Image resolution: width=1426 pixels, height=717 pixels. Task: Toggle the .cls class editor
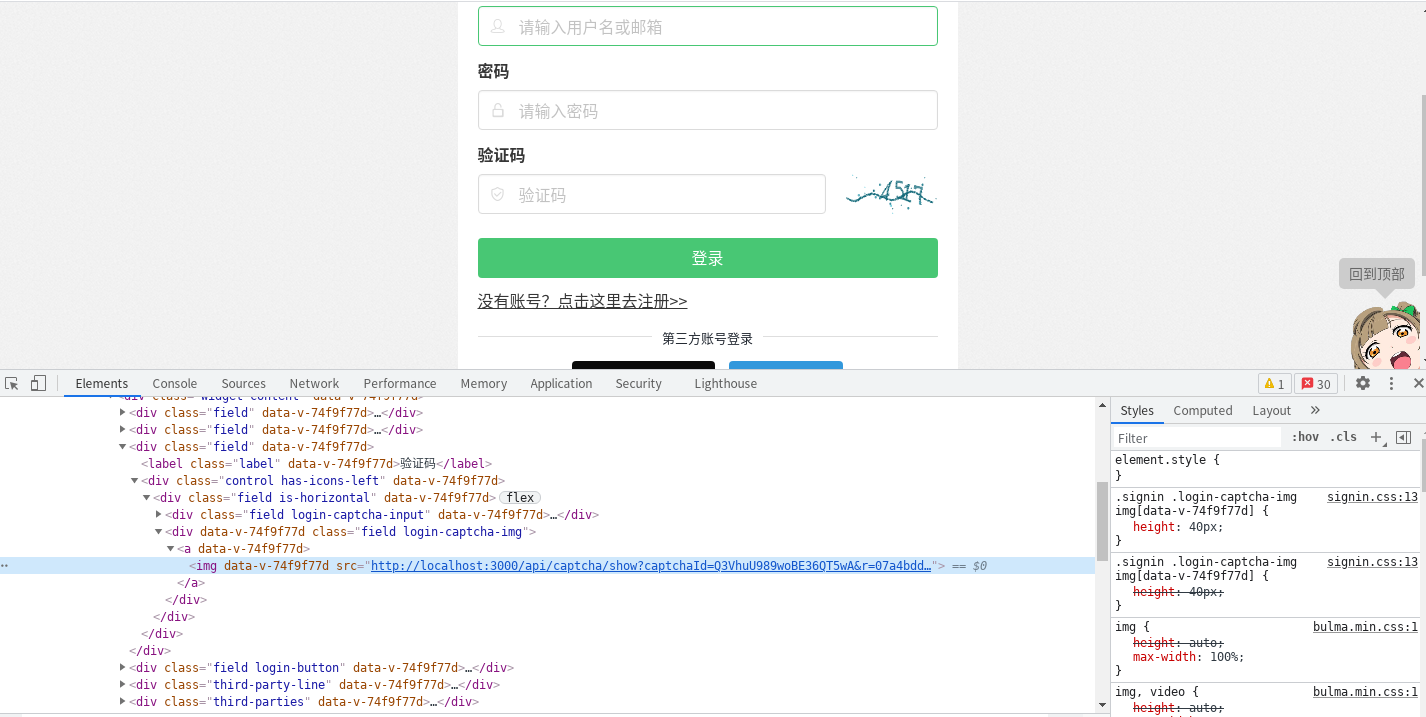(1343, 437)
